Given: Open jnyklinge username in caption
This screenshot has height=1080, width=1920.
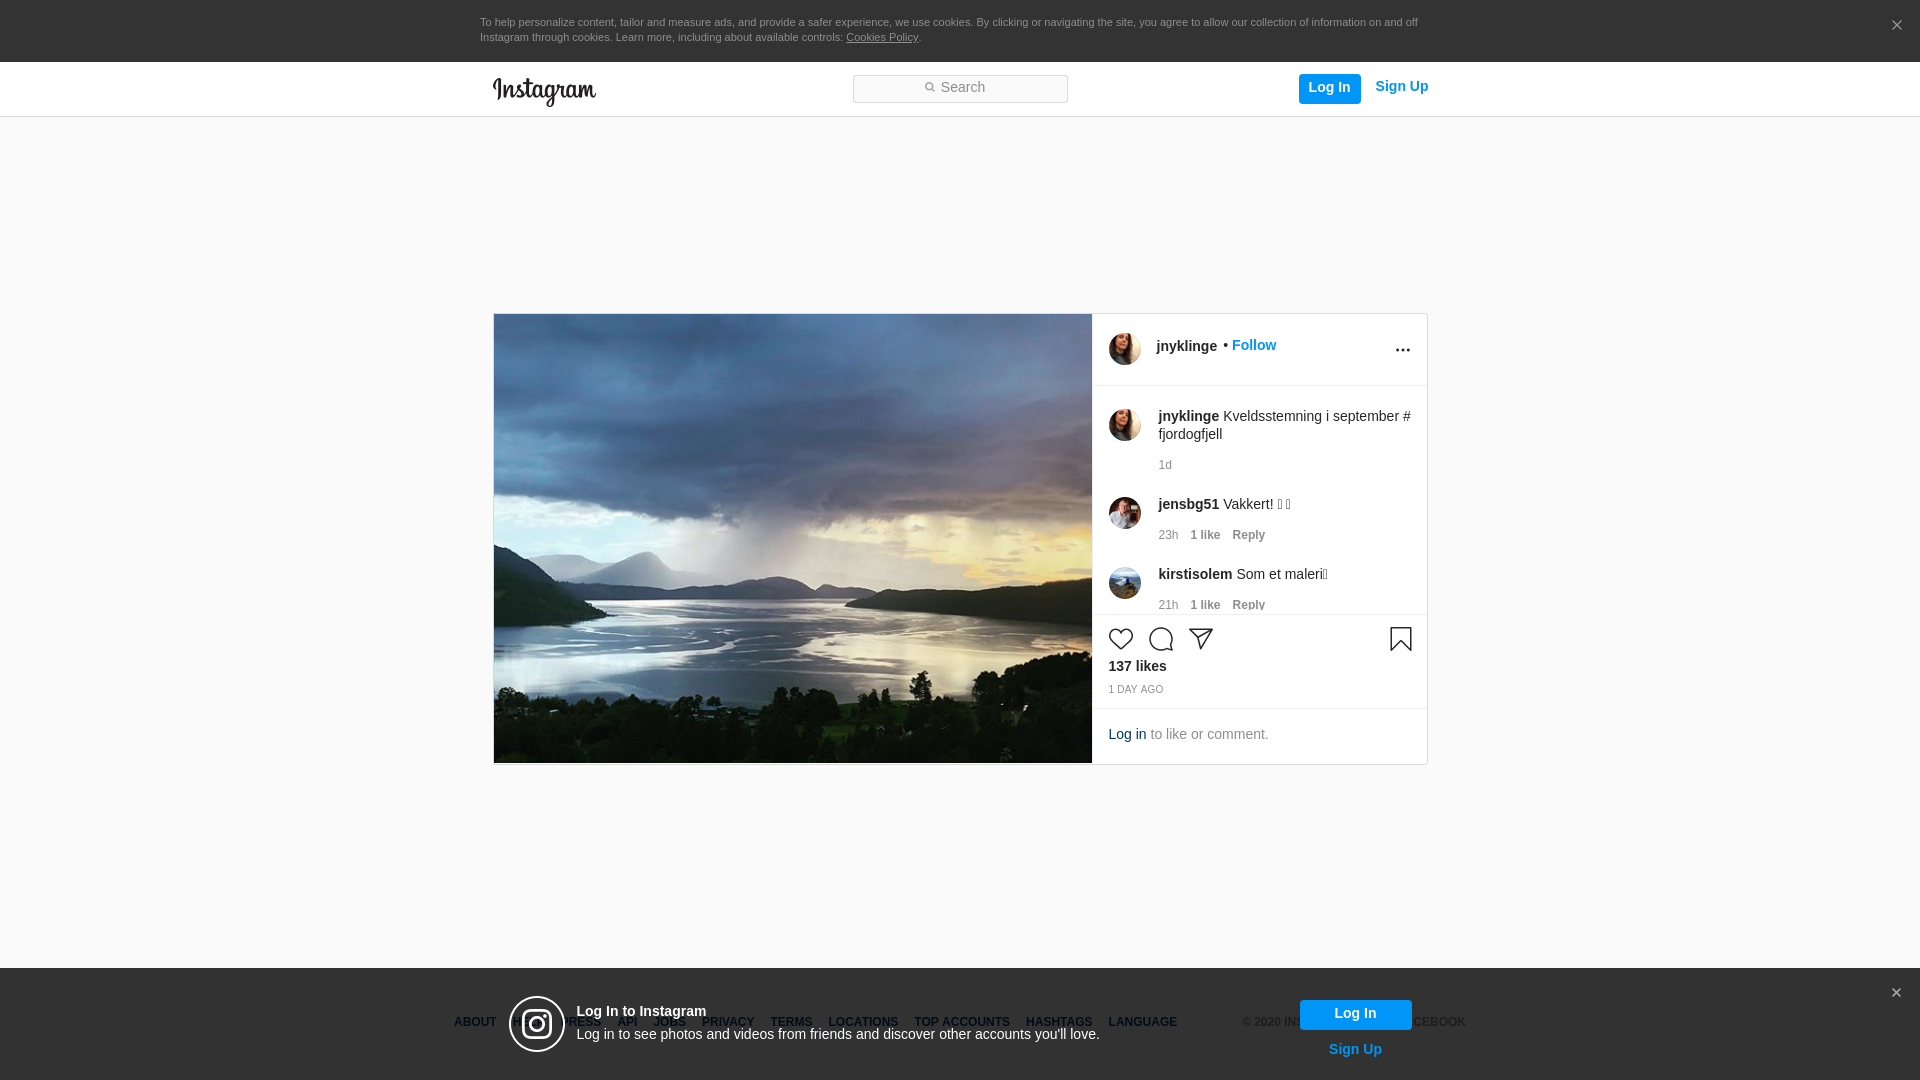Looking at the screenshot, I should click(x=1188, y=416).
